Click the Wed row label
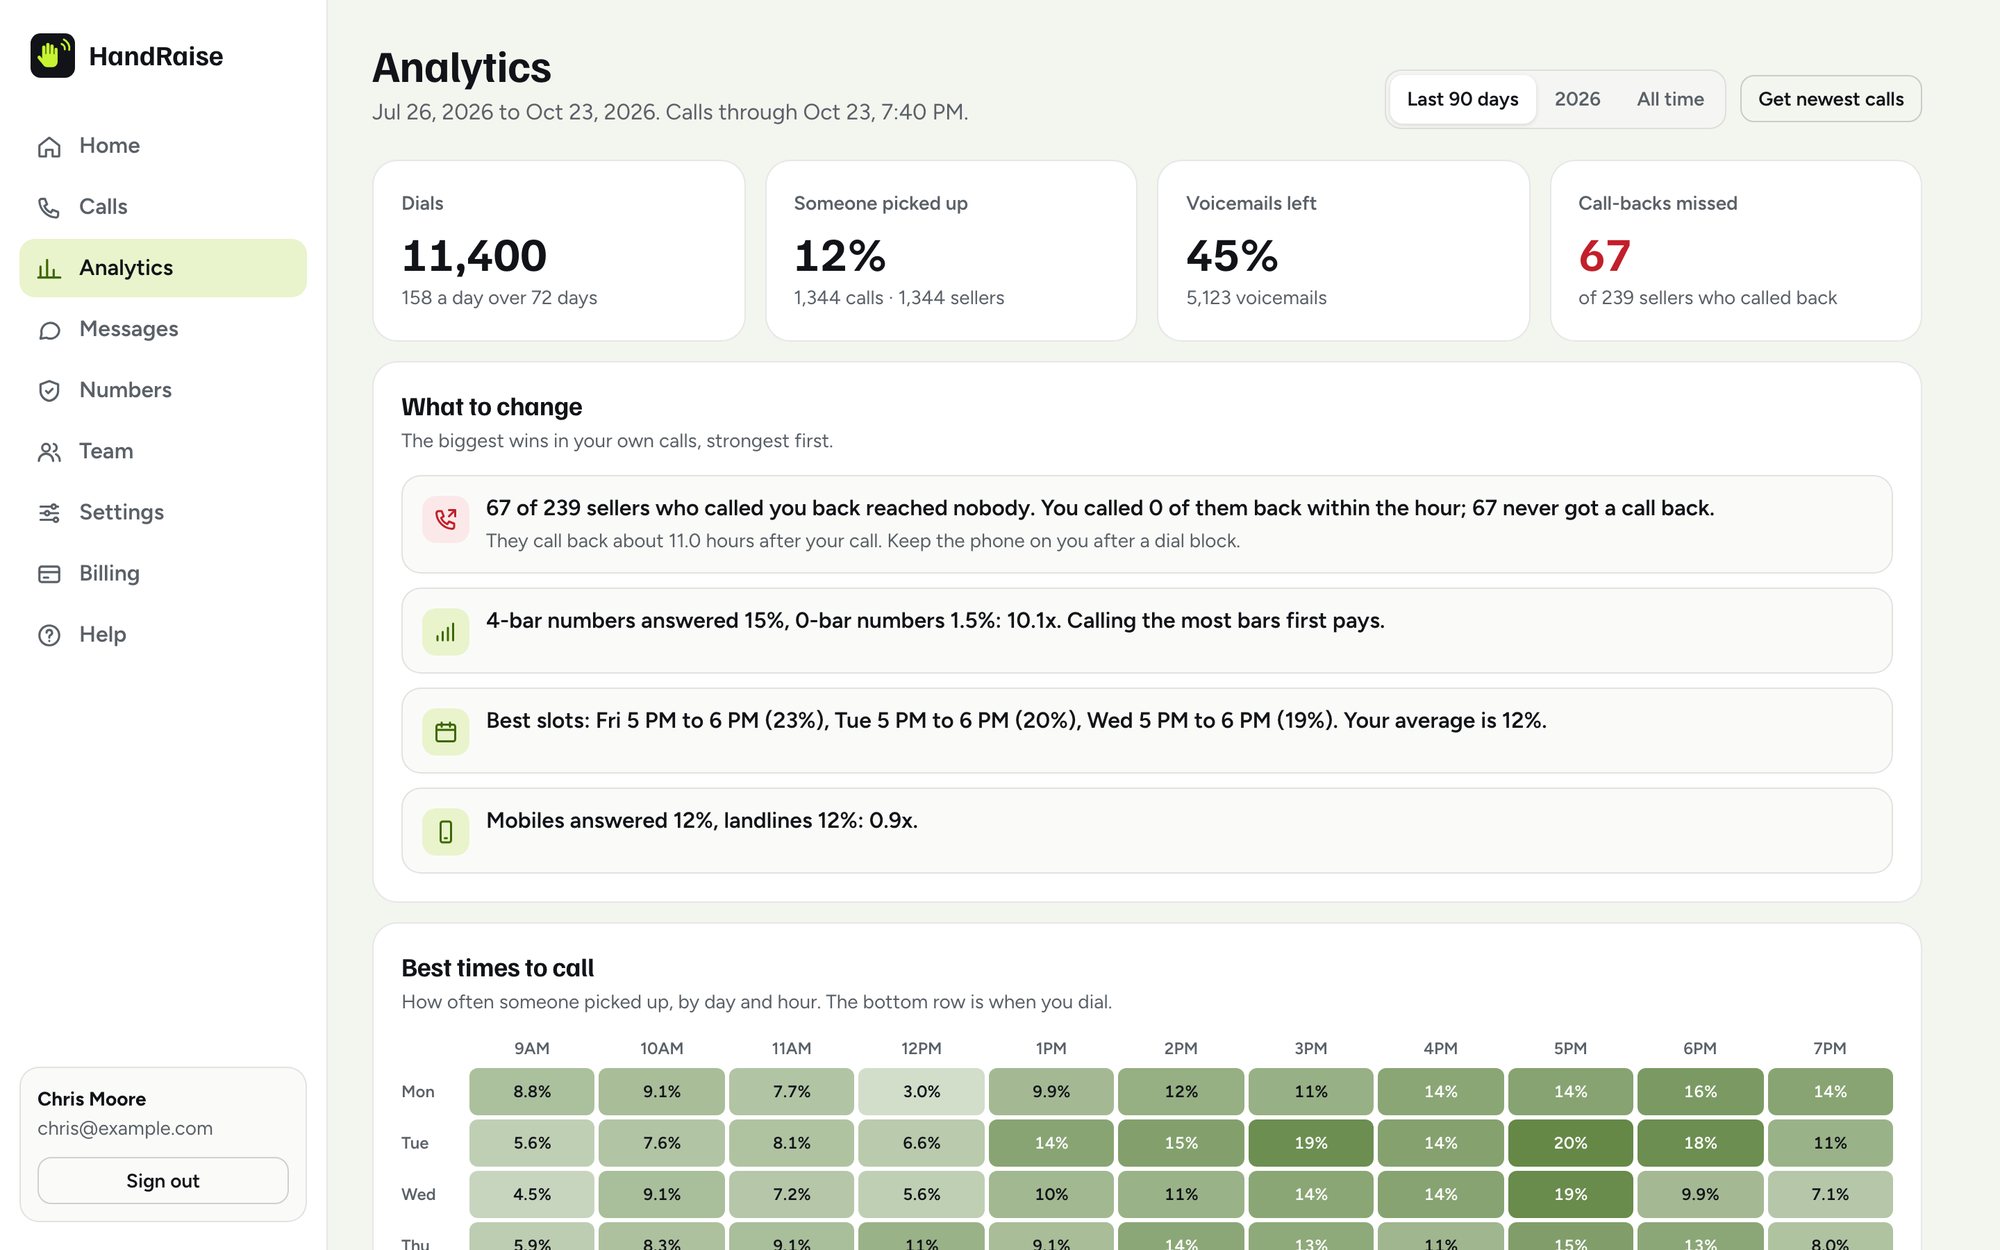Viewport: 2000px width, 1250px height. [x=418, y=1195]
